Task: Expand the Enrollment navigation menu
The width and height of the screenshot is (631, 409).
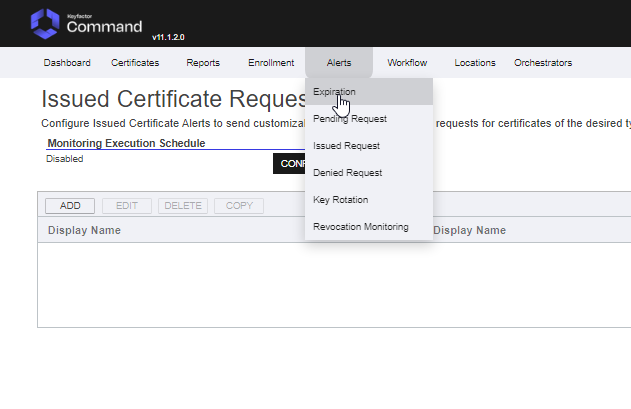Action: (271, 63)
